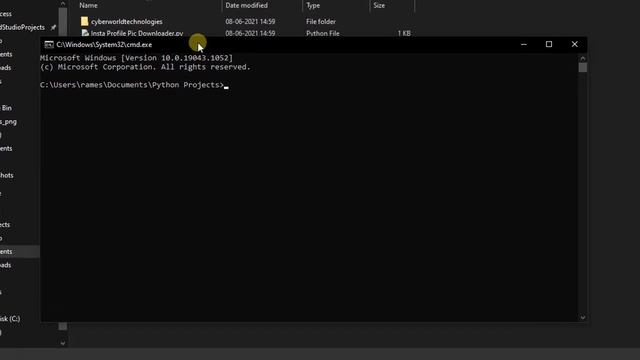Sort Explorer by Name column

(88, 5)
